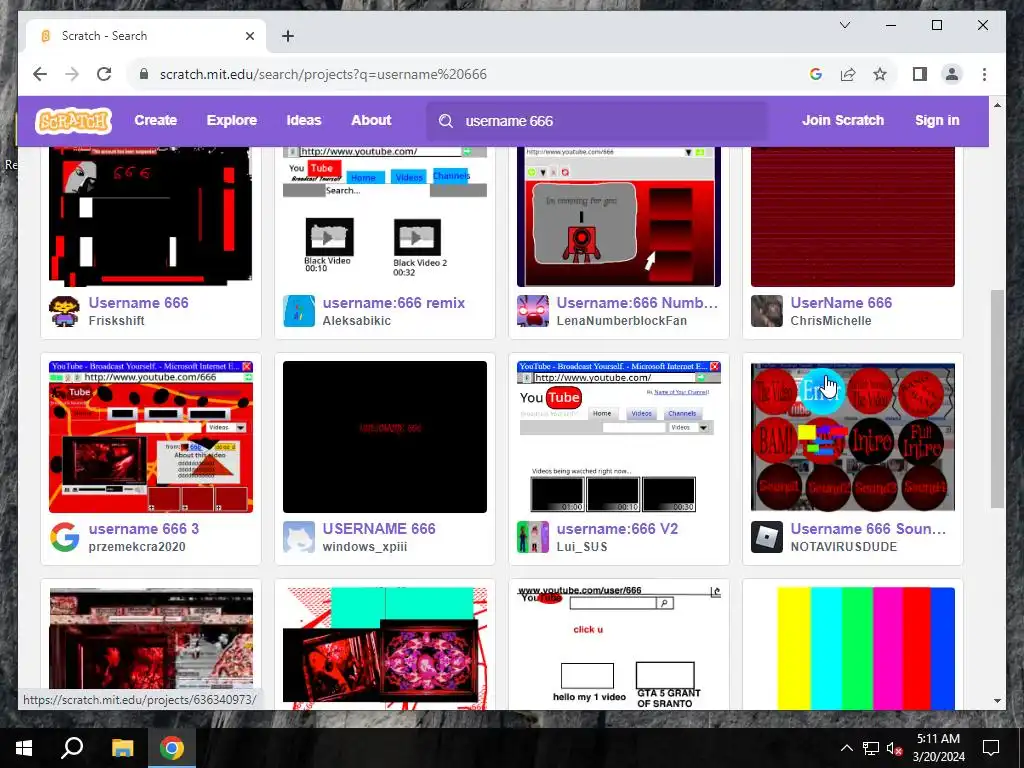
Task: Open a new tab
Action: click(x=288, y=36)
